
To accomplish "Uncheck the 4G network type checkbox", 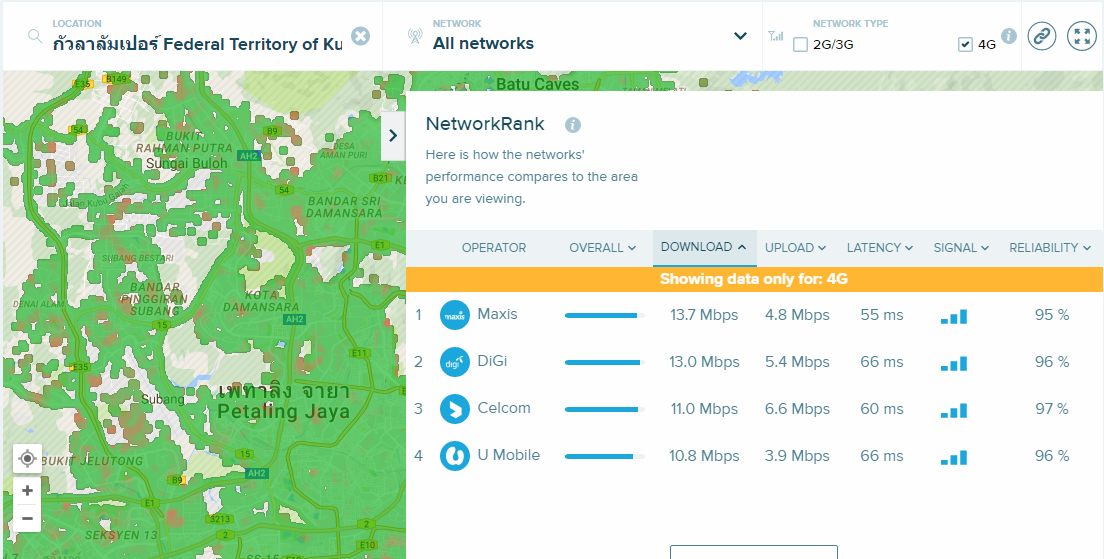I will [x=965, y=44].
